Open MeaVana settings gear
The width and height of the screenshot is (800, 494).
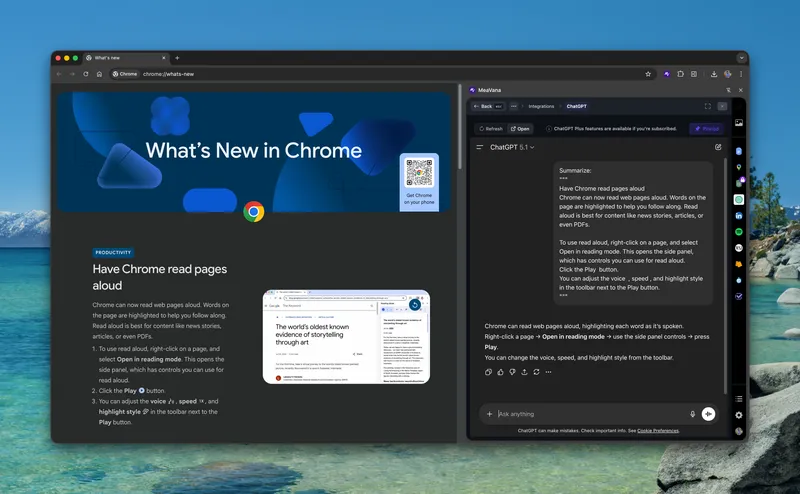739,415
